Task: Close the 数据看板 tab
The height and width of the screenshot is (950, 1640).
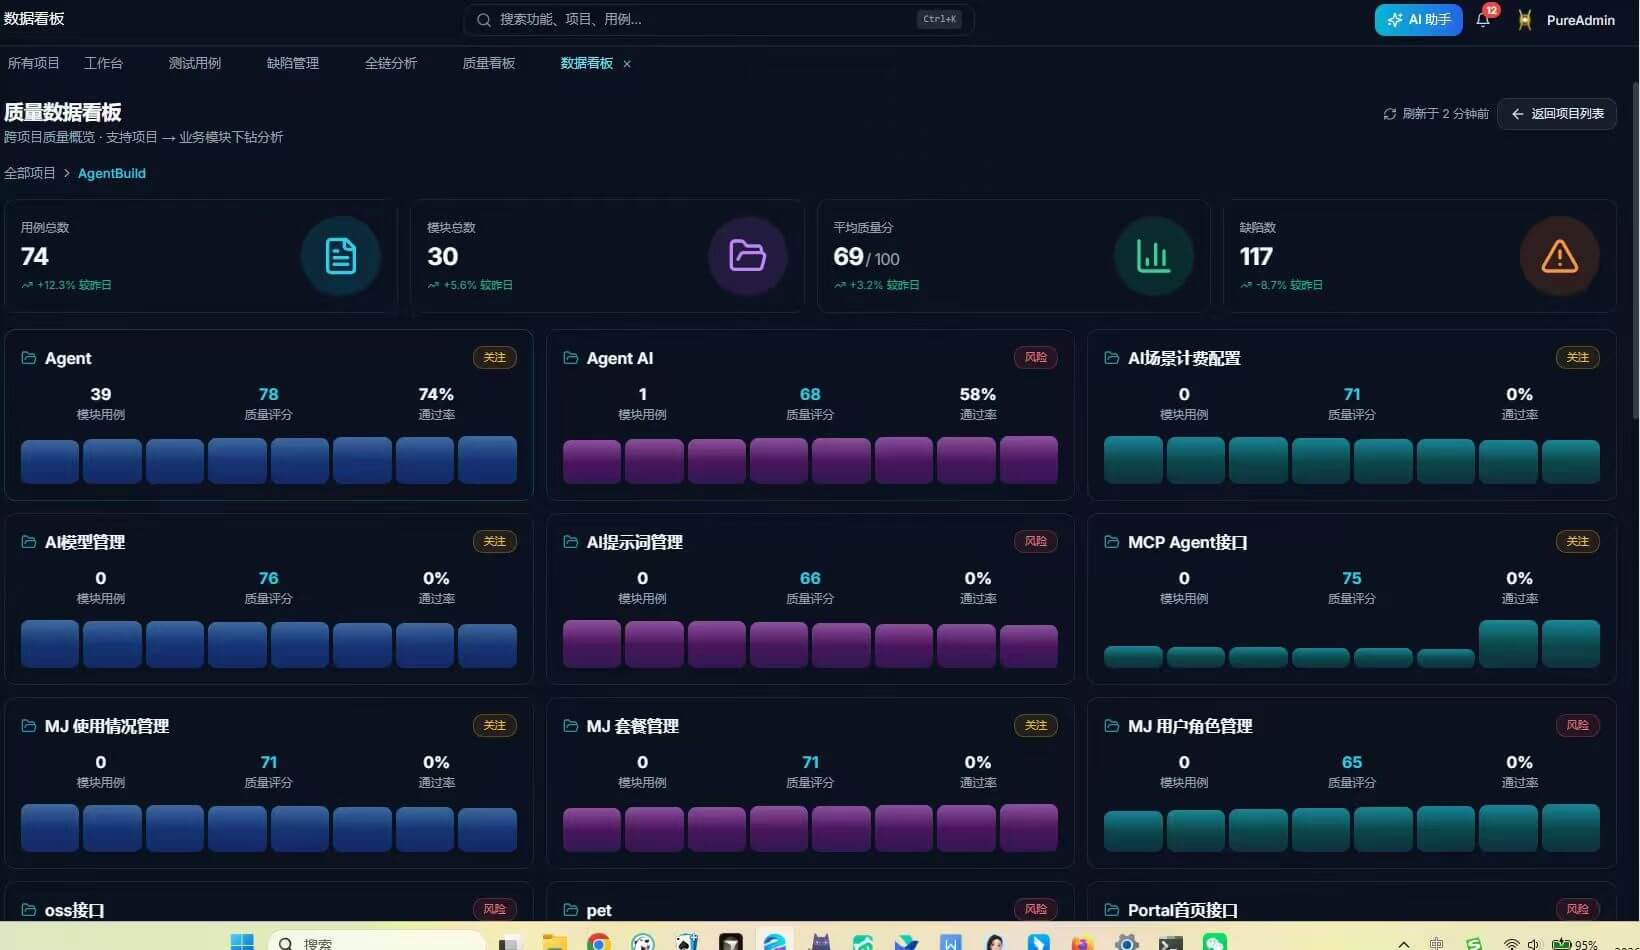Action: click(627, 64)
